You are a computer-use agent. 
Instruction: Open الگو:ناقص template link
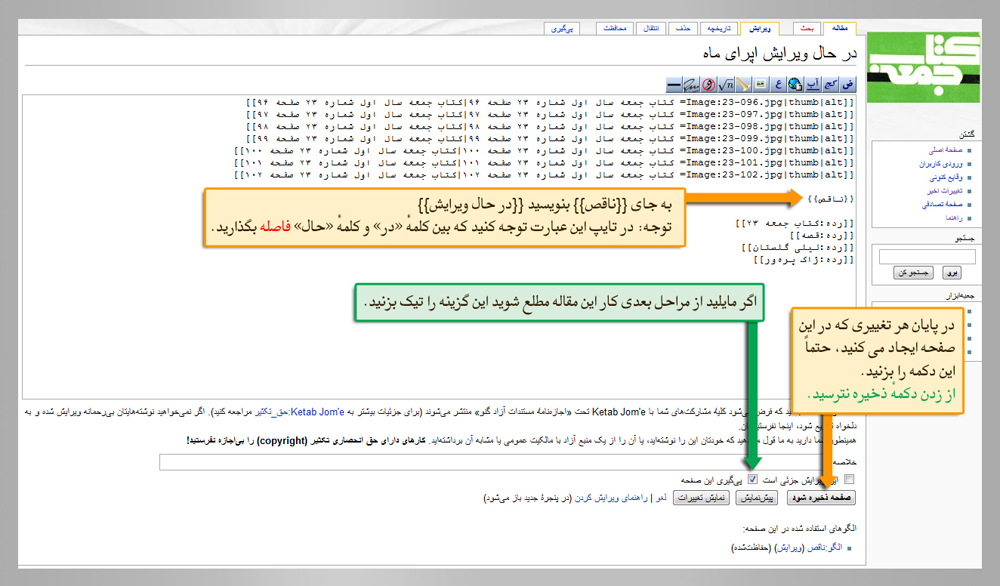(x=825, y=548)
